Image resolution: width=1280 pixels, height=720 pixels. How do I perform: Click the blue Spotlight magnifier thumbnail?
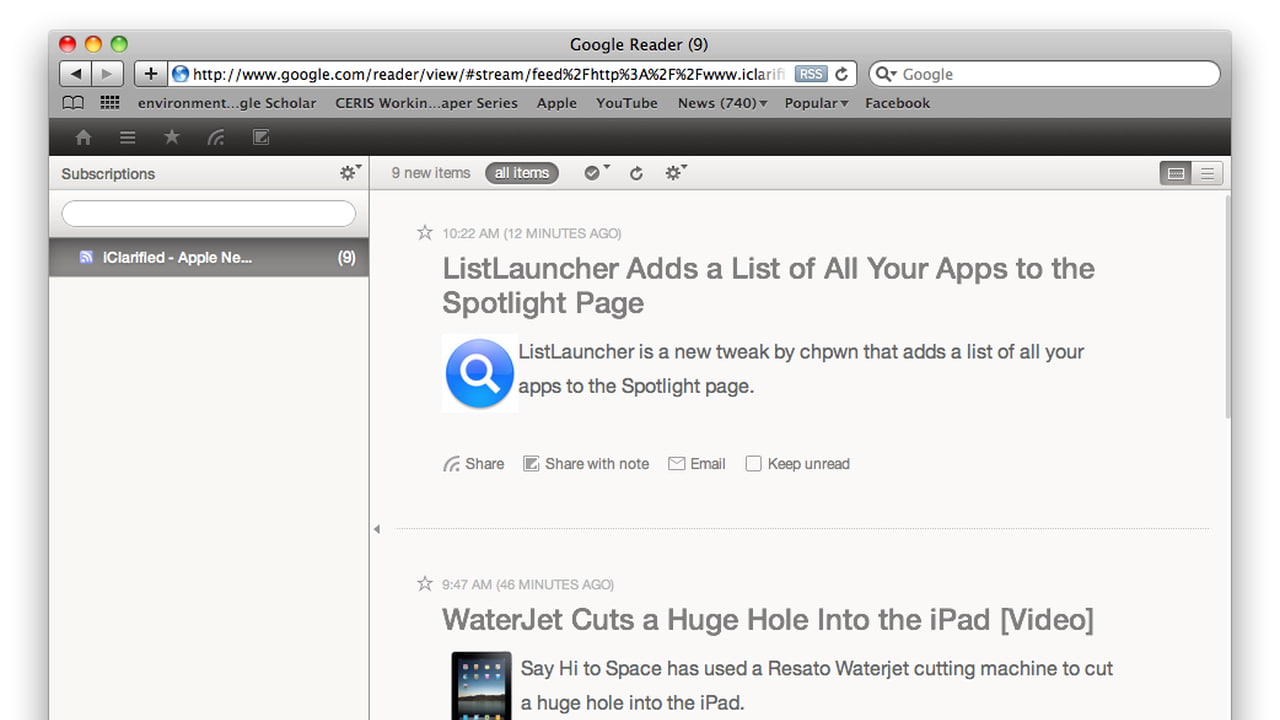coord(480,373)
